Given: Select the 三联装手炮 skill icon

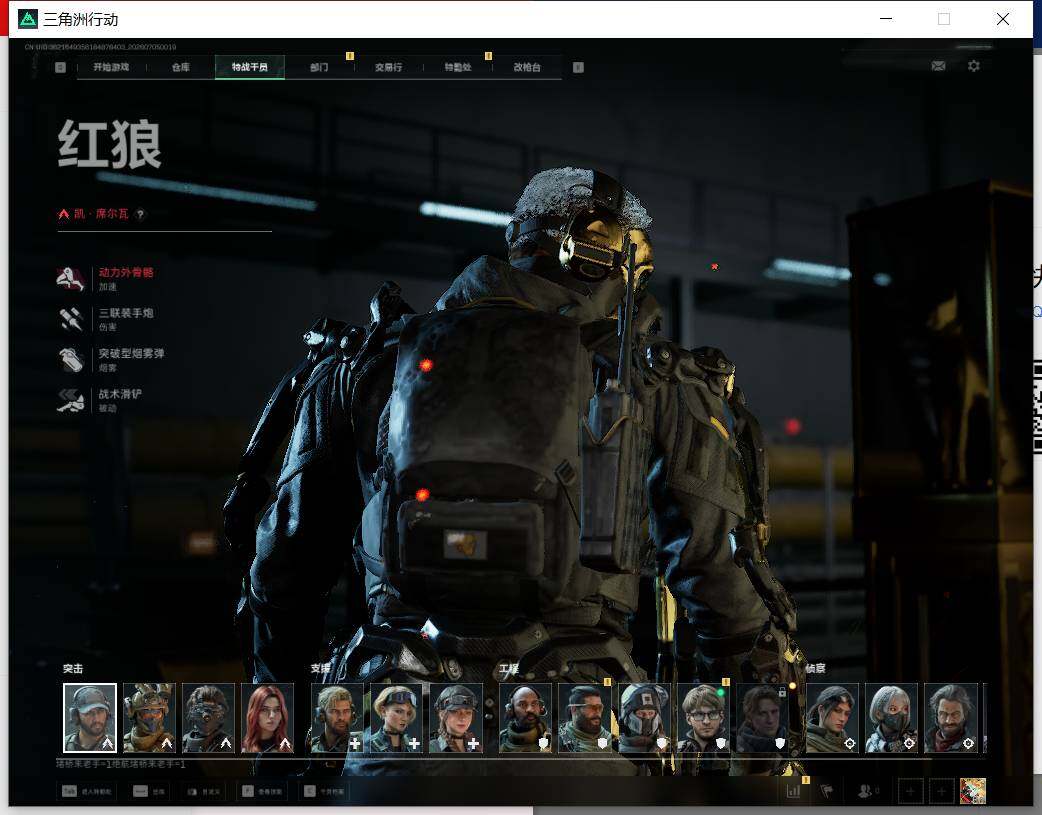Looking at the screenshot, I should click(x=70, y=319).
